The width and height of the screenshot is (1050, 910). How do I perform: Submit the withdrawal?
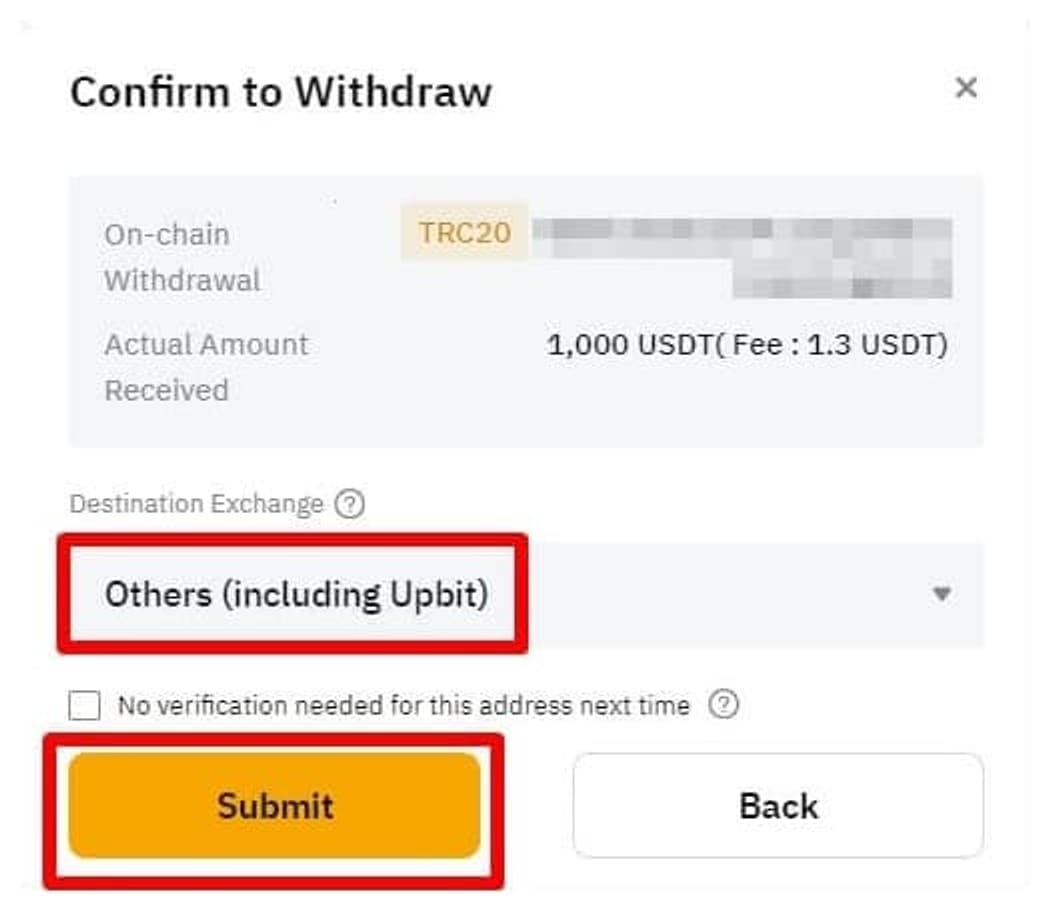[x=275, y=806]
